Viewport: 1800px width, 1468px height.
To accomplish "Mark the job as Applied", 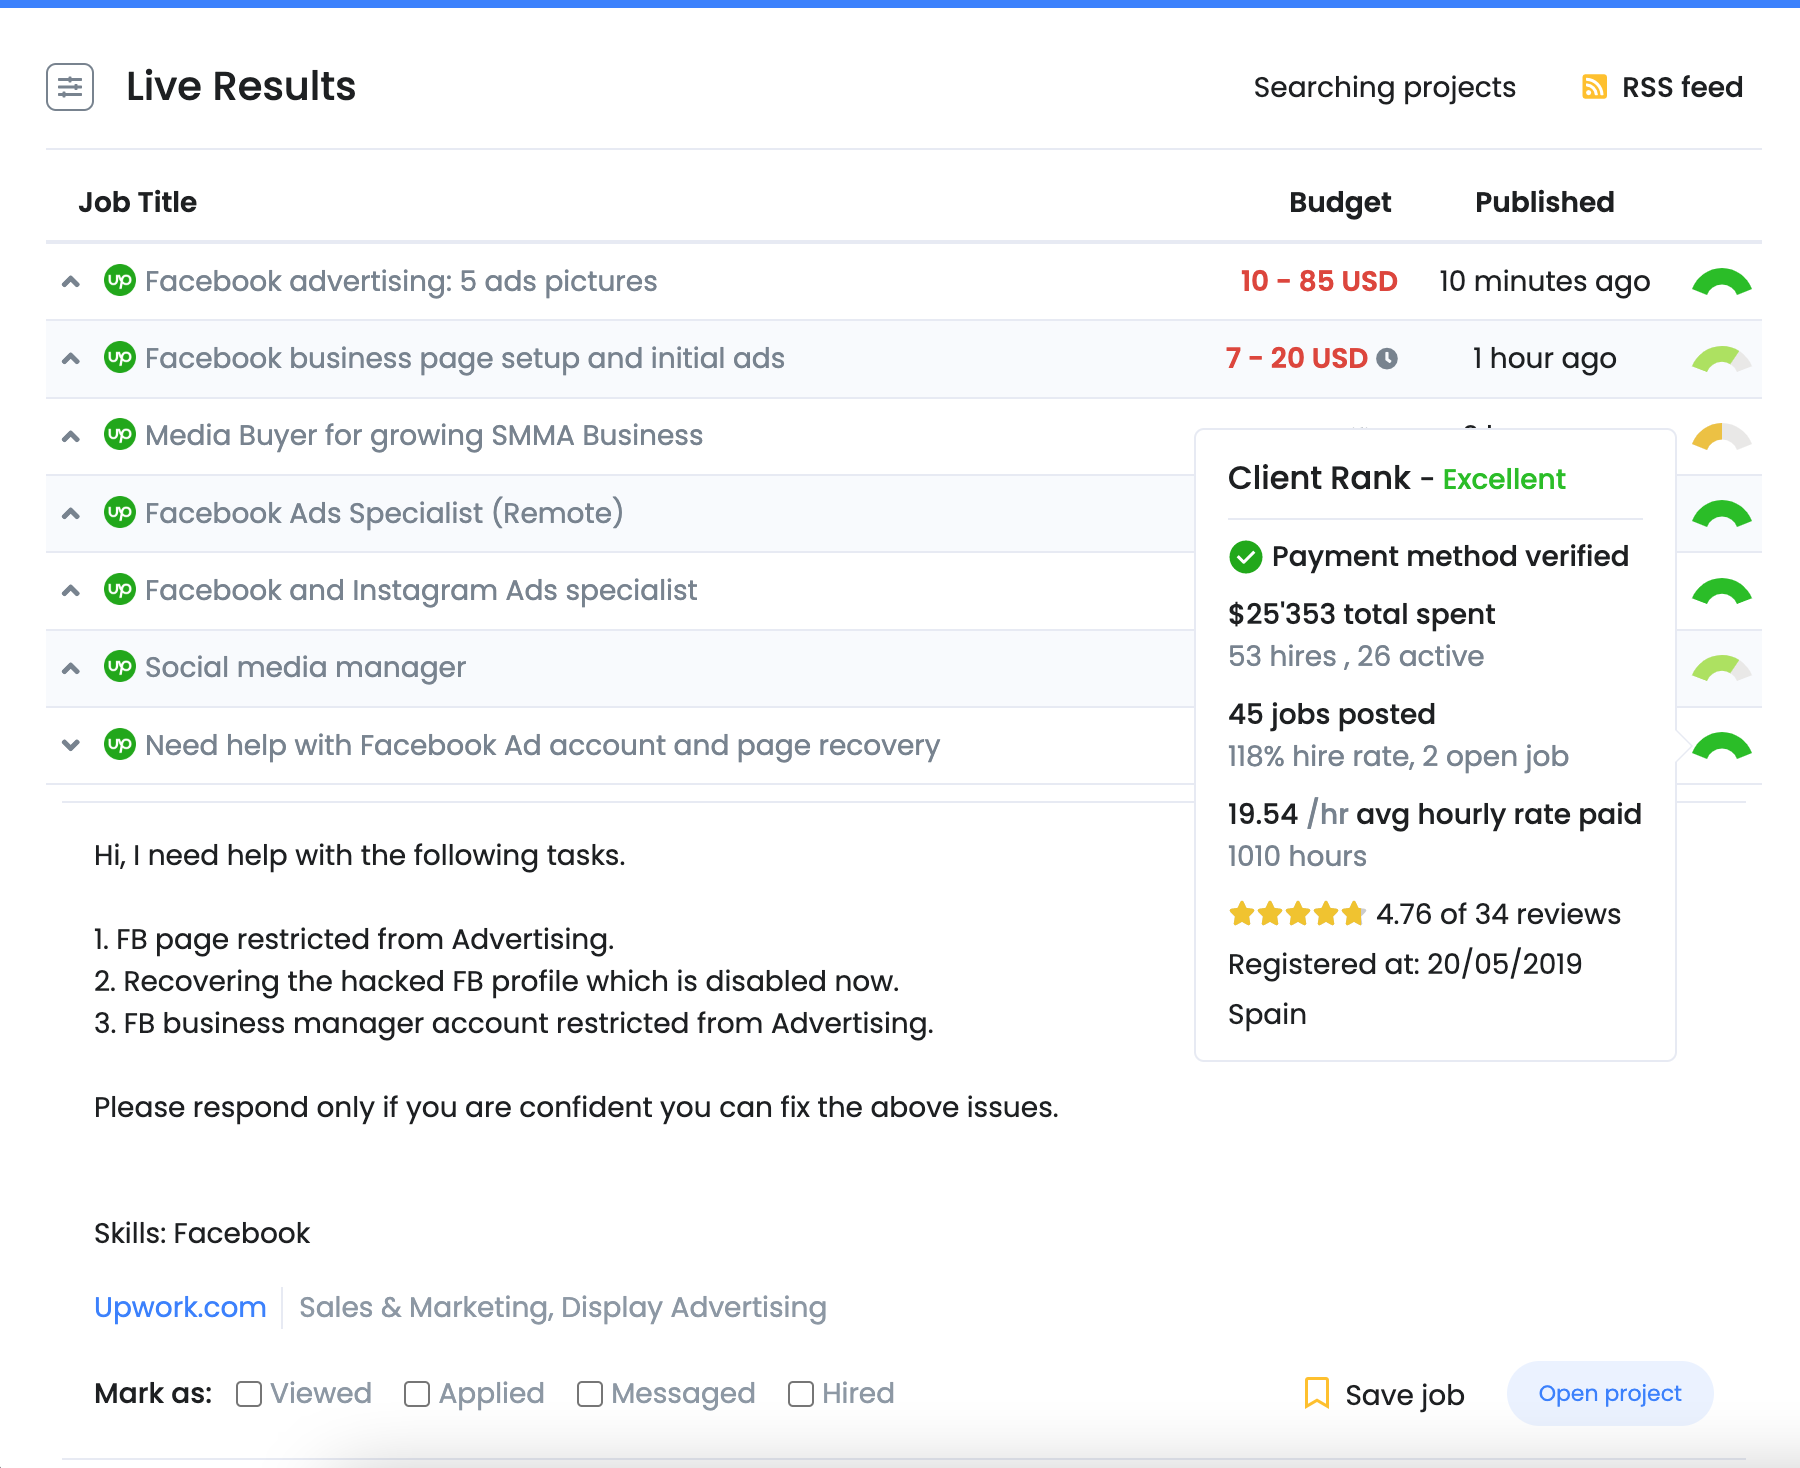I will point(417,1394).
